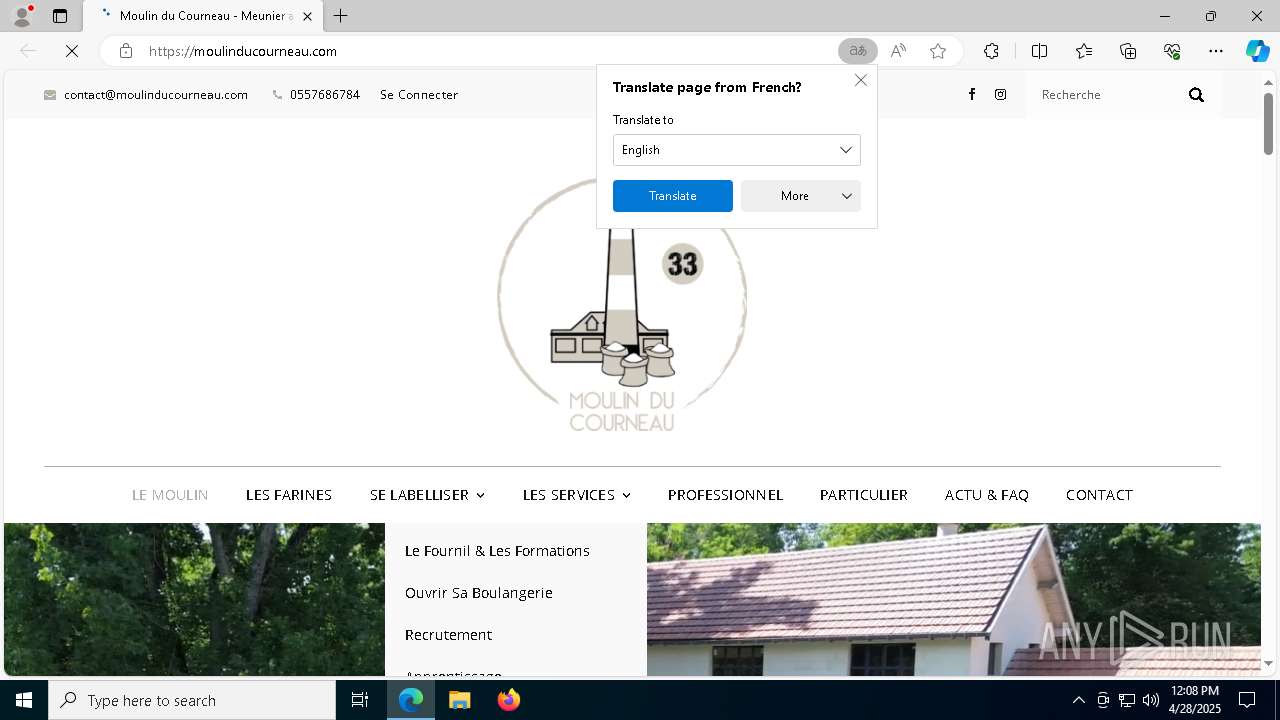
Task: Open LE MOULIN menu item
Action: [x=170, y=495]
